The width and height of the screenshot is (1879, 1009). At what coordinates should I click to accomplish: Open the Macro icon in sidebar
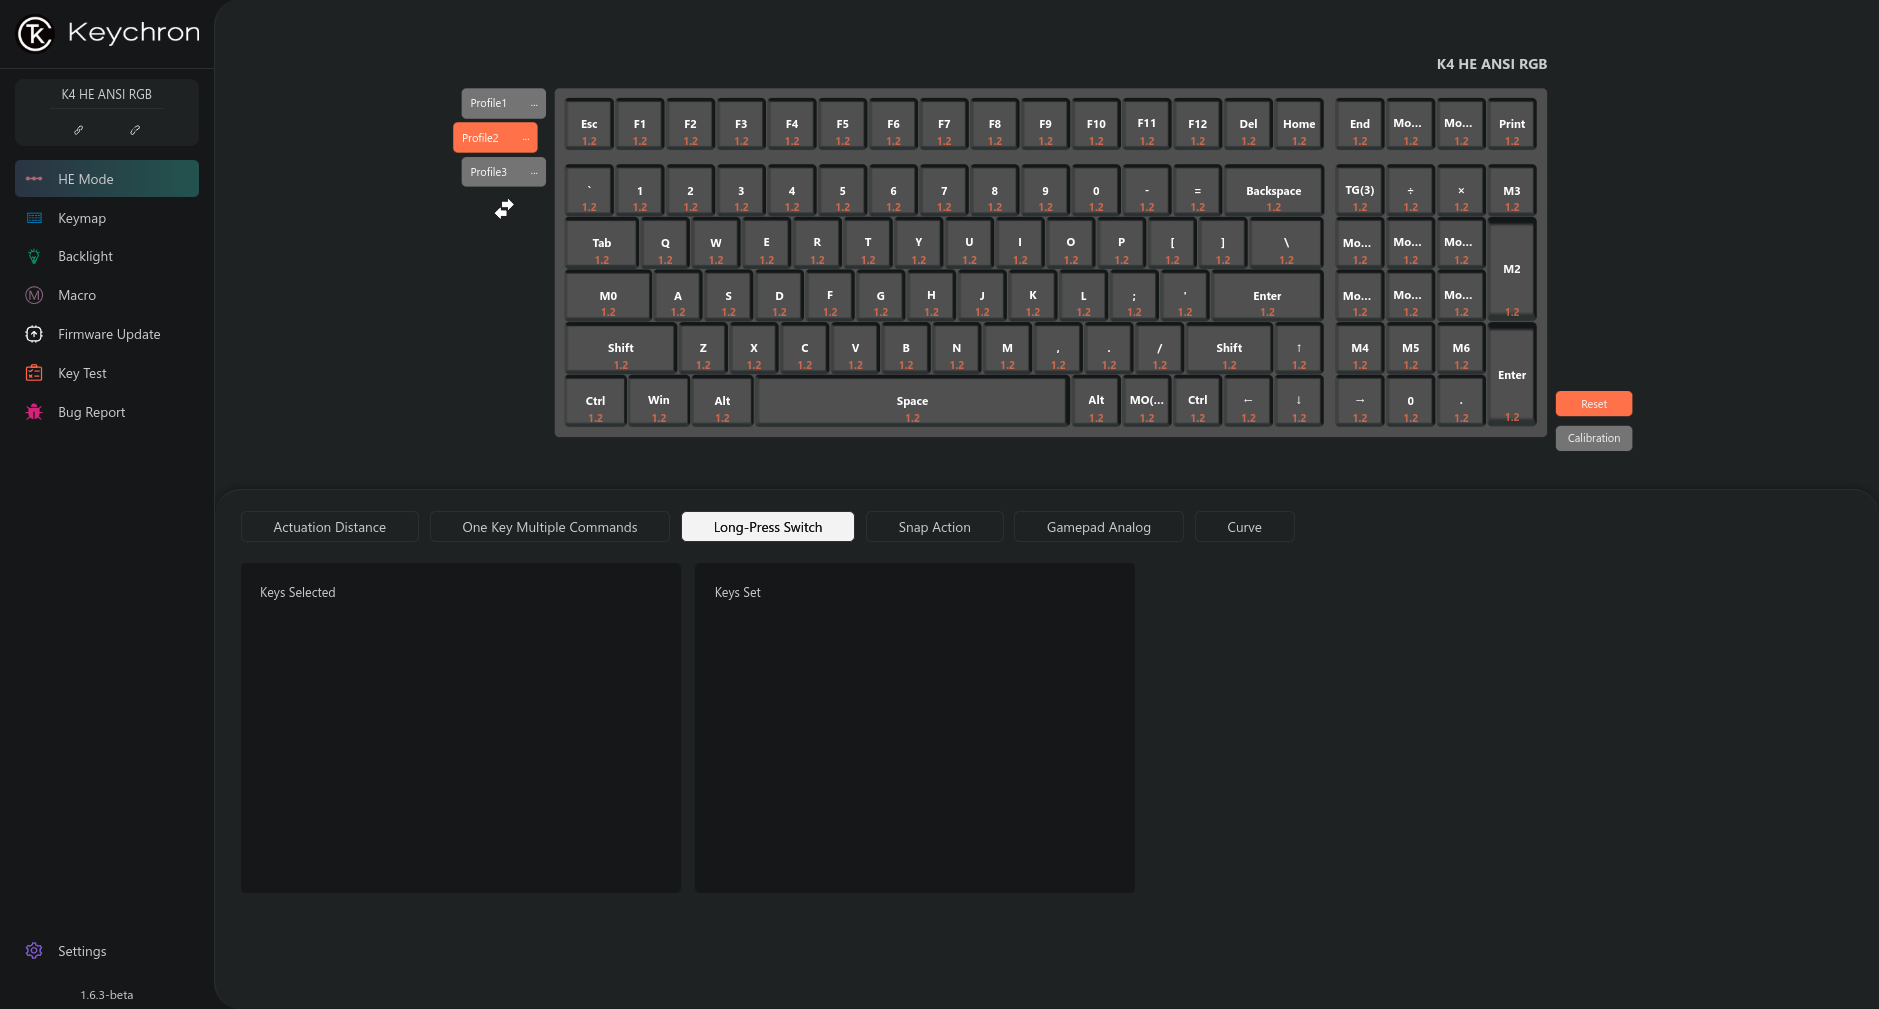pos(34,295)
